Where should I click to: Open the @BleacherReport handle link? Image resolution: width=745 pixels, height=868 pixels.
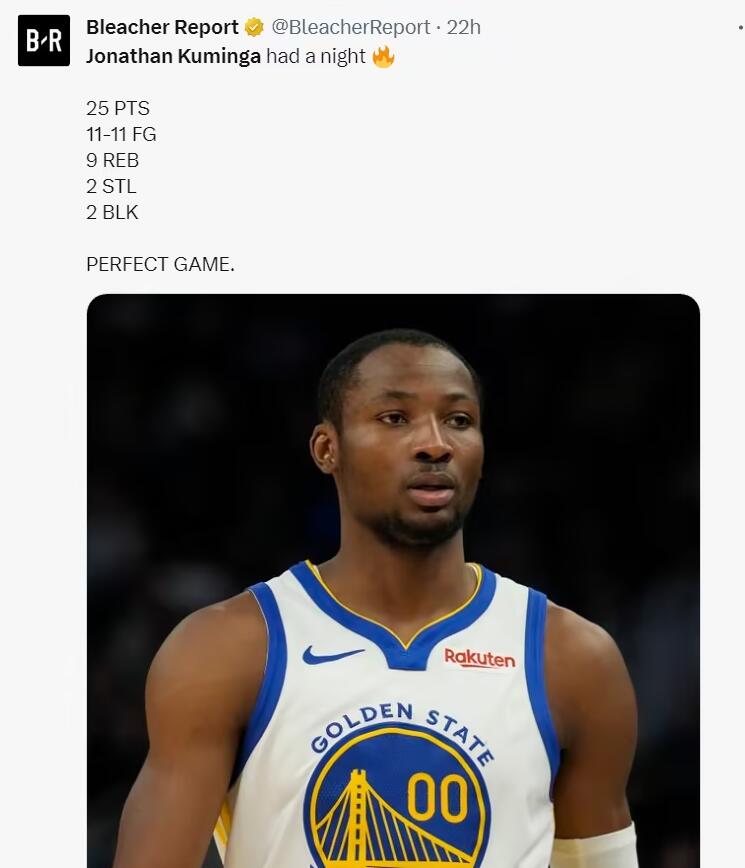point(350,27)
